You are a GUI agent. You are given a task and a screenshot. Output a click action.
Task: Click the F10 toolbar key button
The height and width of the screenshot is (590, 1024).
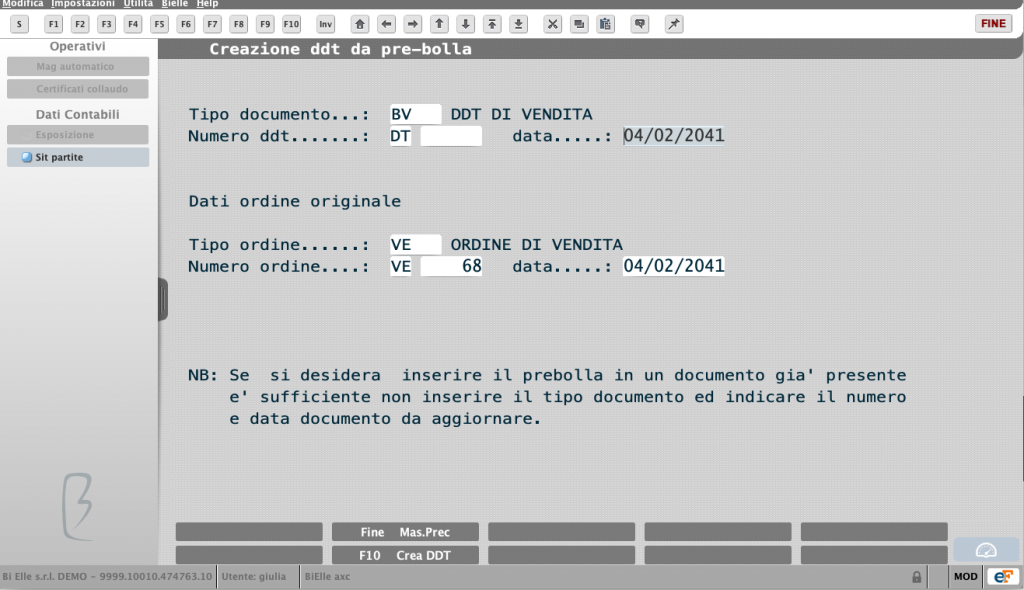[x=291, y=24]
